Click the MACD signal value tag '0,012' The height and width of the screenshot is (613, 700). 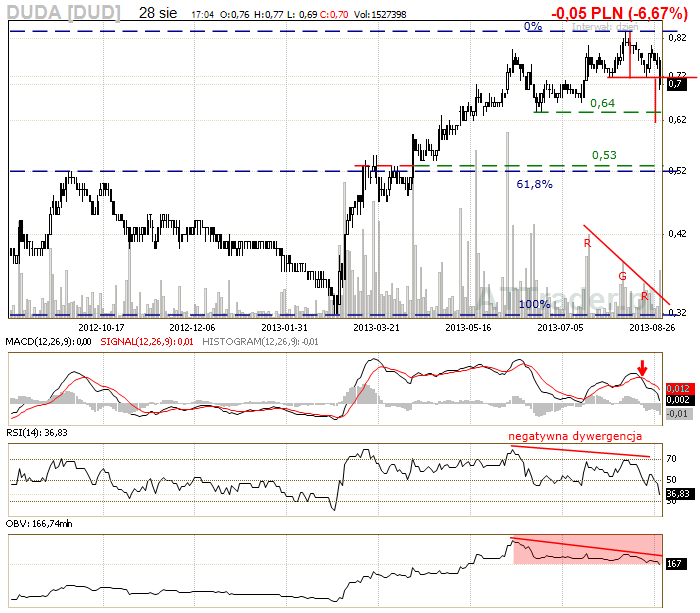click(x=678, y=388)
